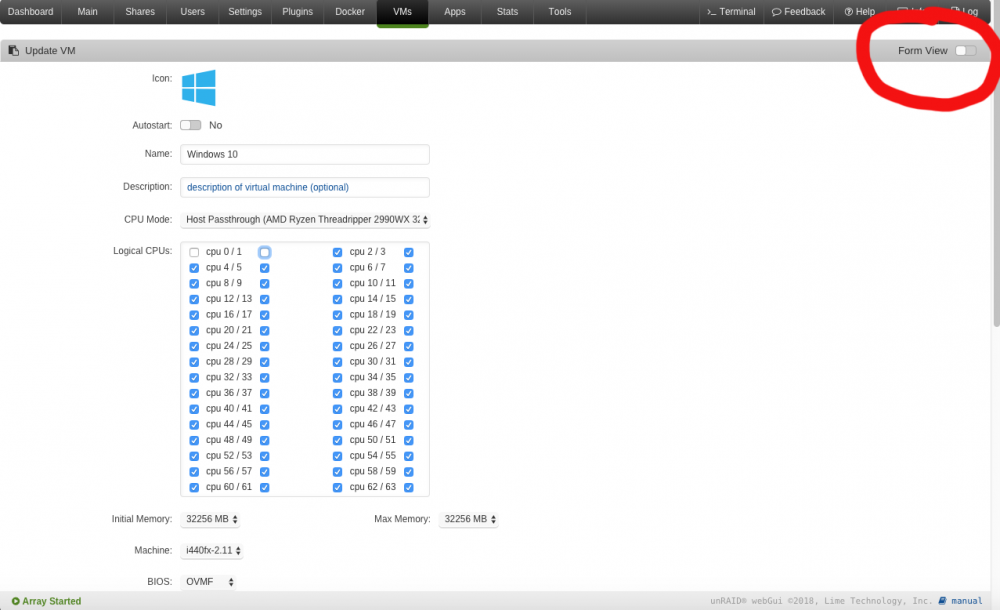
Task: Click the Description input field
Action: (x=305, y=188)
